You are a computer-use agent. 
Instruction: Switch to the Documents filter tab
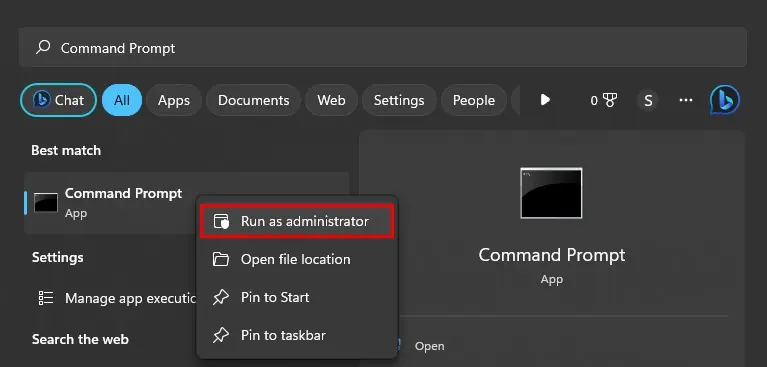(x=253, y=100)
